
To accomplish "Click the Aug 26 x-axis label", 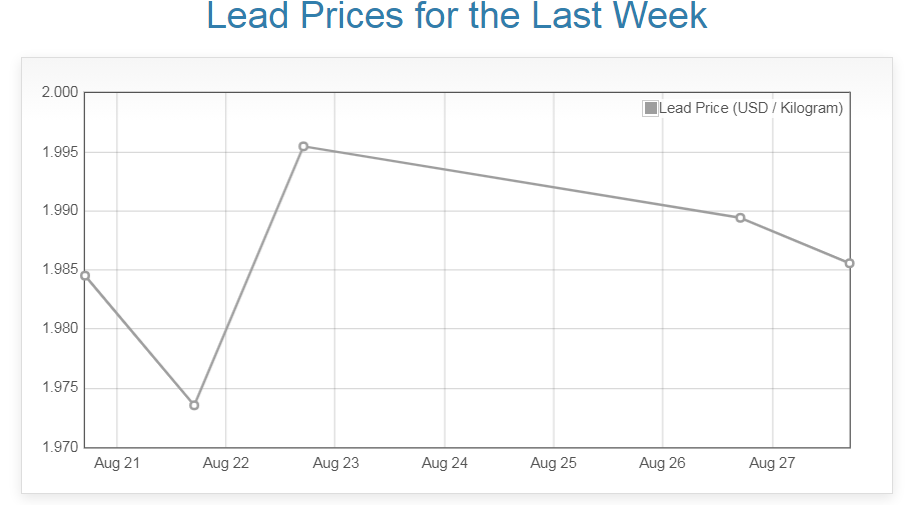I will pos(662,463).
